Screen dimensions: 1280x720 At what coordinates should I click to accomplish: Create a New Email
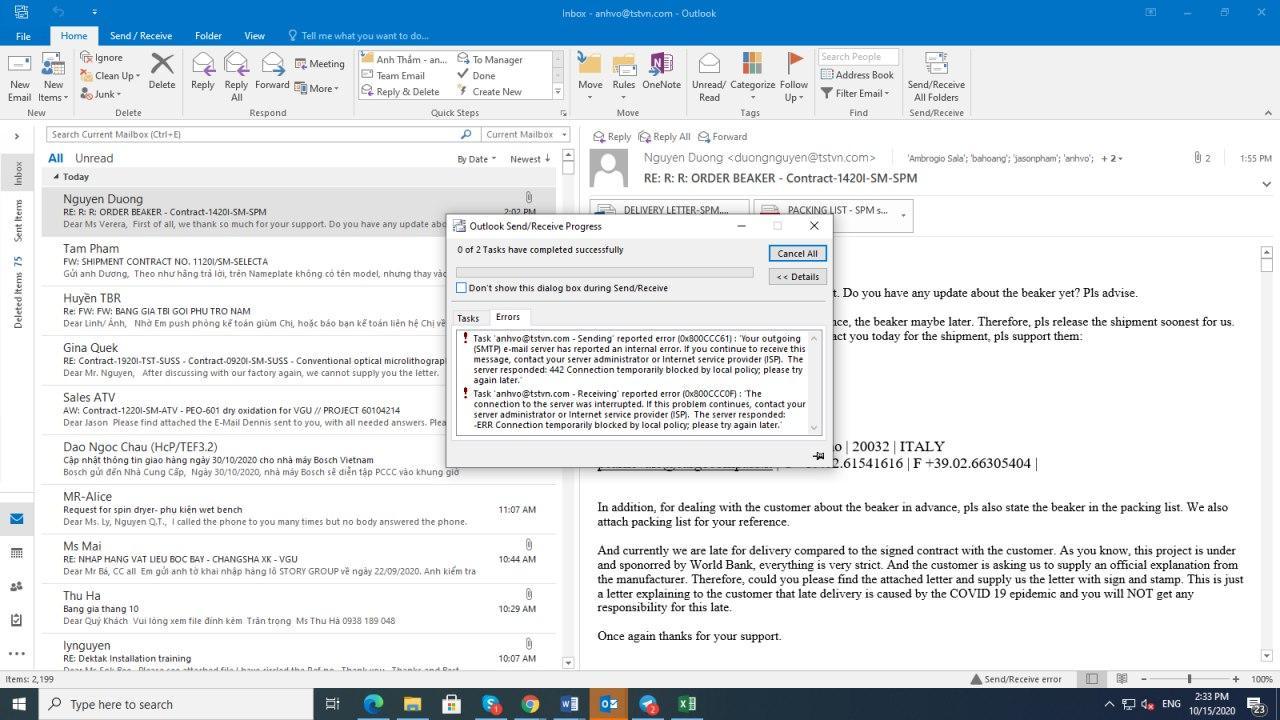click(19, 76)
